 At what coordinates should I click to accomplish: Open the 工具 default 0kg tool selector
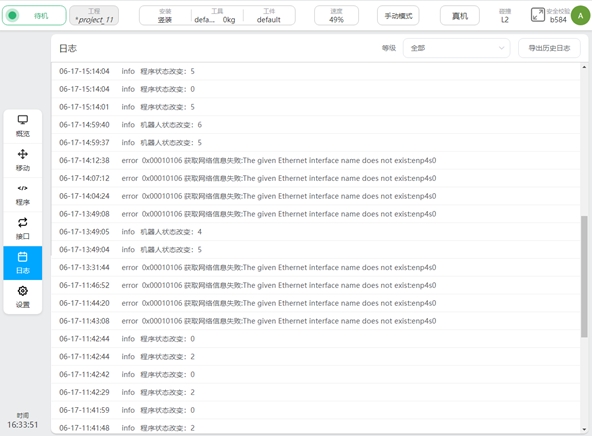pyautogui.click(x=216, y=15)
